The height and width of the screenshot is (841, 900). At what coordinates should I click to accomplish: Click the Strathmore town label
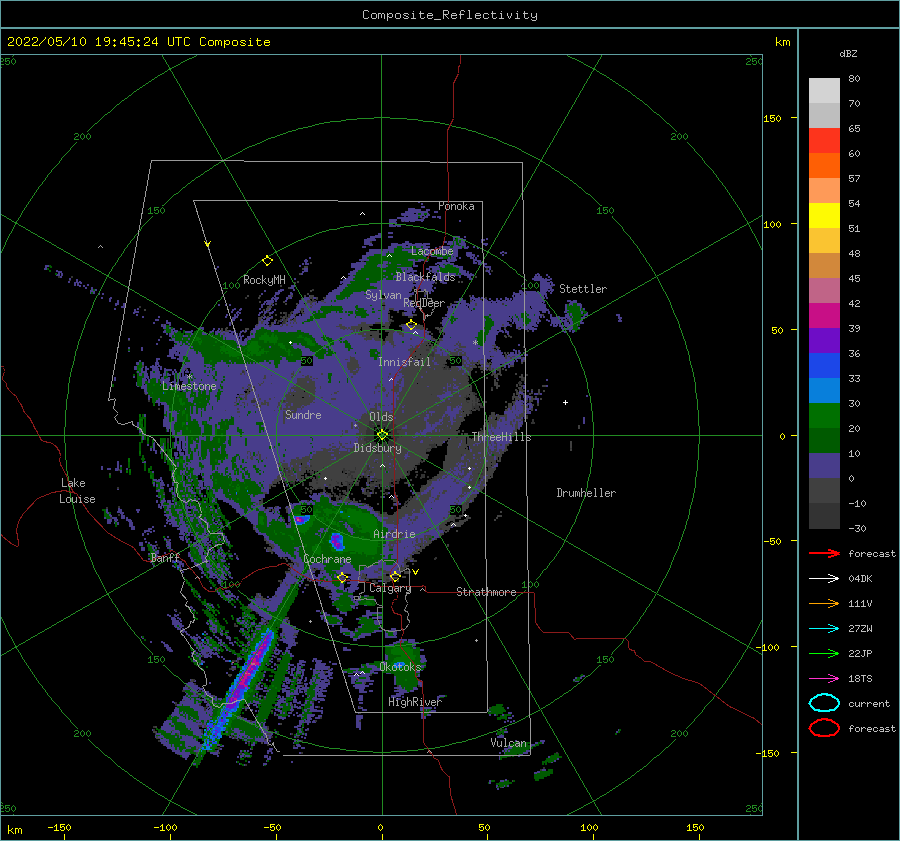486,592
